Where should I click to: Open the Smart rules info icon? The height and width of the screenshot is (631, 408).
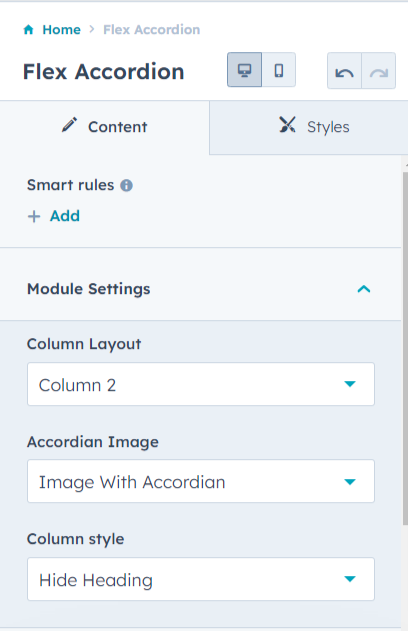(126, 186)
